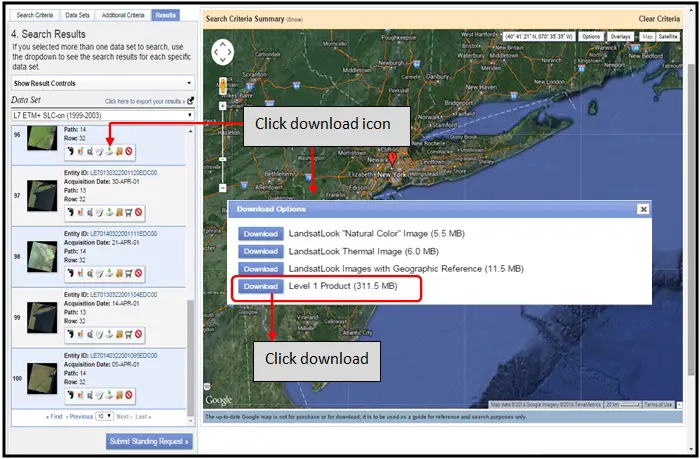The image size is (700, 459).
Task: Zoom in on the map with plus button
Action: 223,106
